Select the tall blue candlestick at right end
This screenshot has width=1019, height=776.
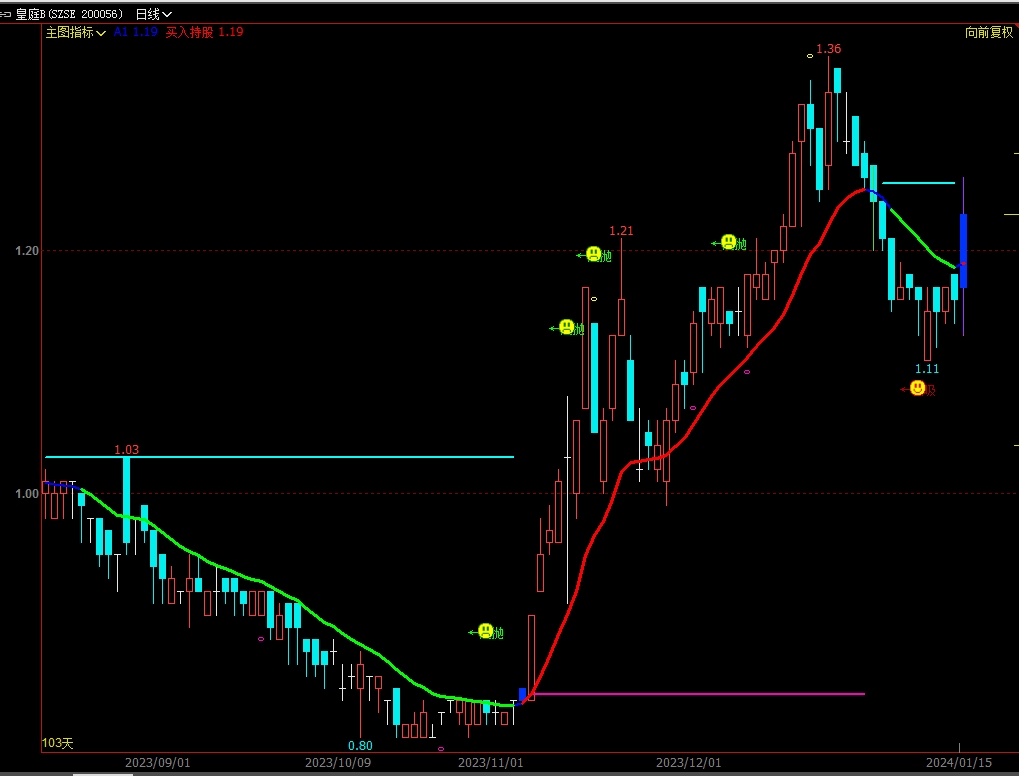[x=963, y=250]
